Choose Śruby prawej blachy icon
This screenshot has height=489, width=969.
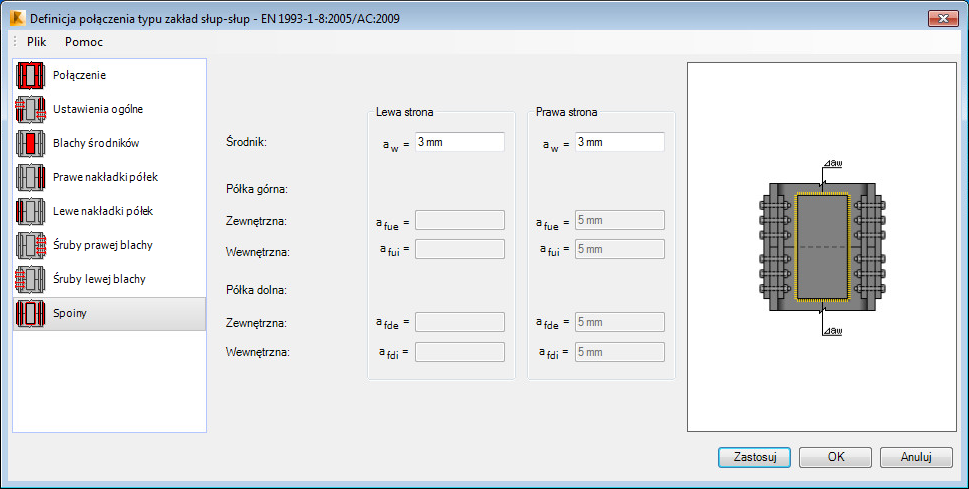coord(30,245)
